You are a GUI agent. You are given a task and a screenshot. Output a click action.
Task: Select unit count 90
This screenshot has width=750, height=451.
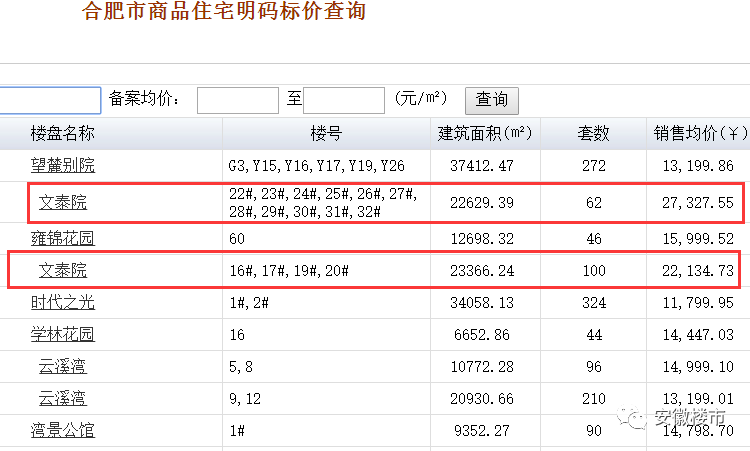coord(594,431)
